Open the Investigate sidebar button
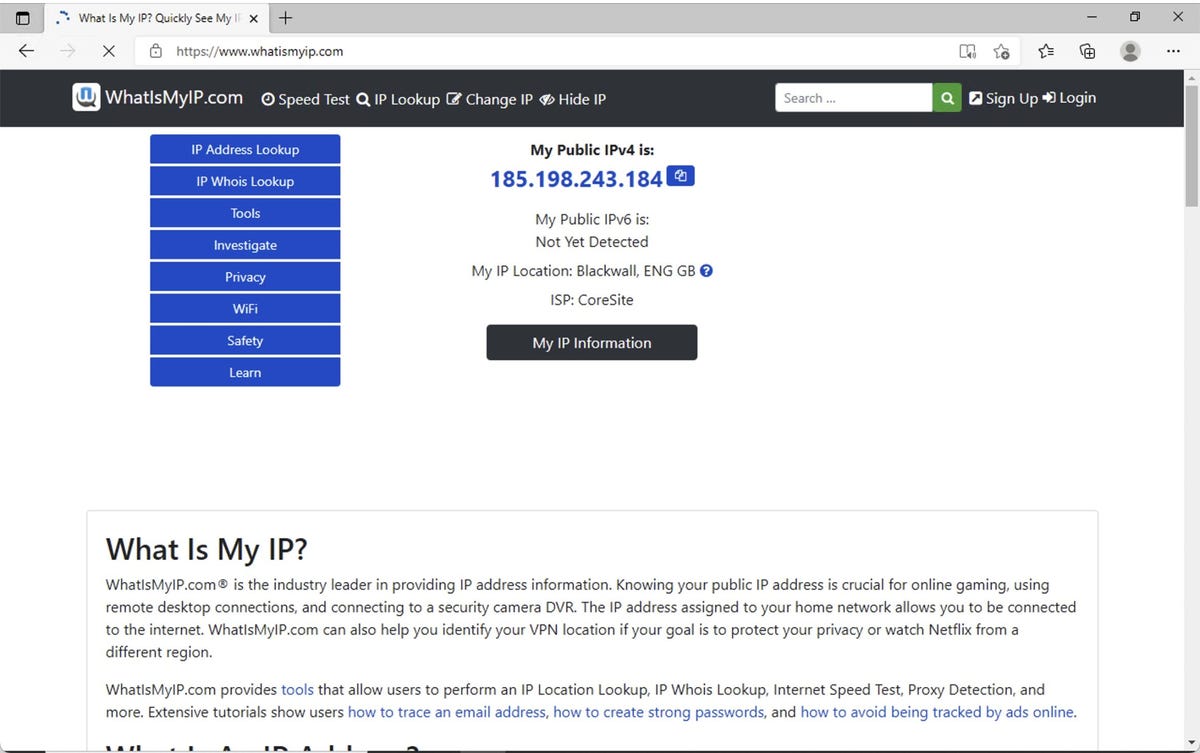 tap(245, 245)
